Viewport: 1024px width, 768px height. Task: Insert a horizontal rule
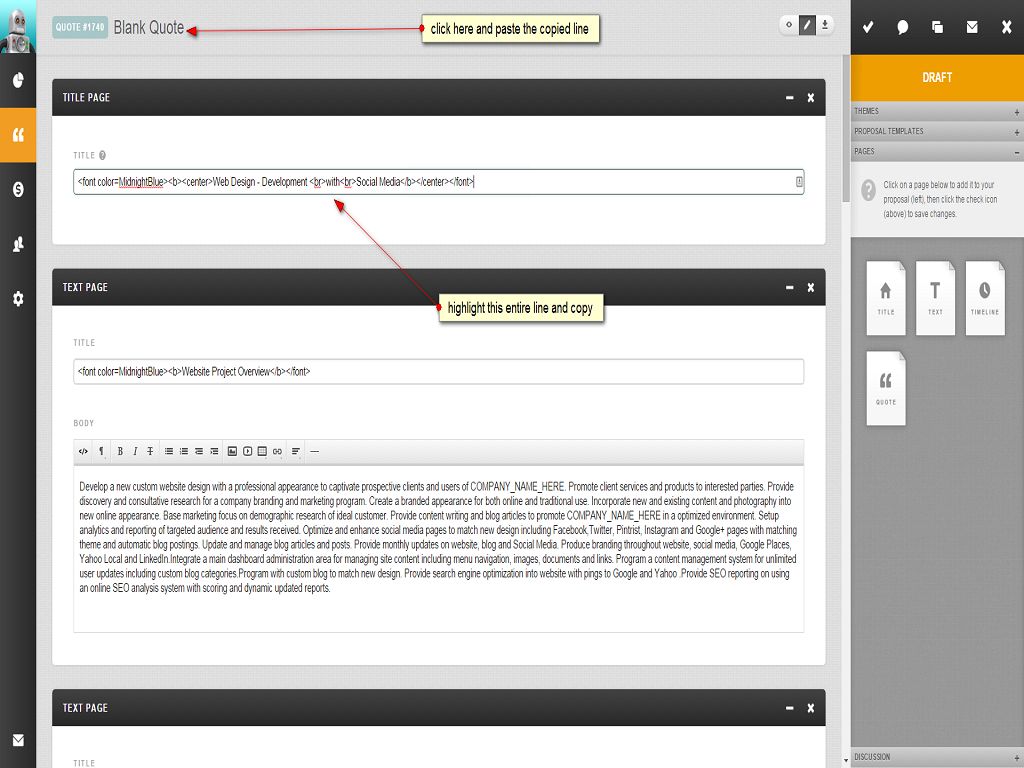pos(314,451)
